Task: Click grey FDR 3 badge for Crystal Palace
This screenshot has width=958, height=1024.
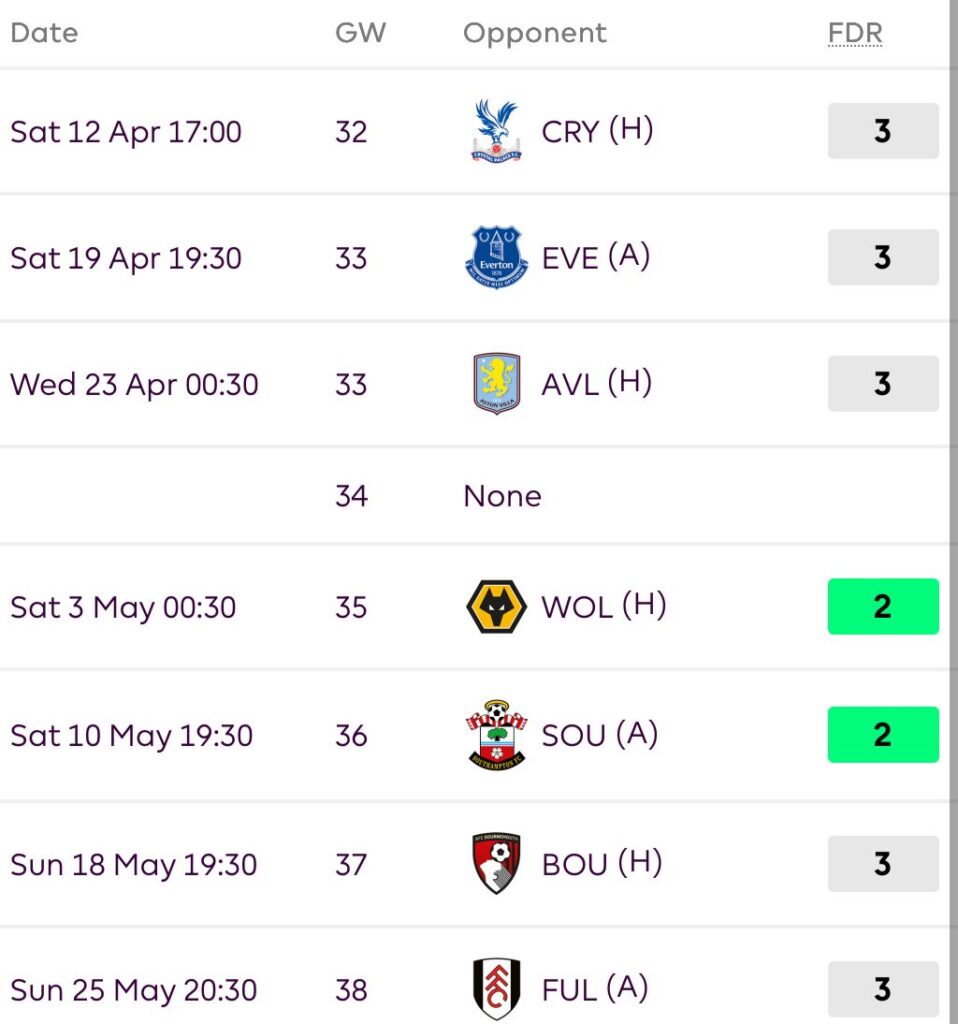Action: click(883, 131)
